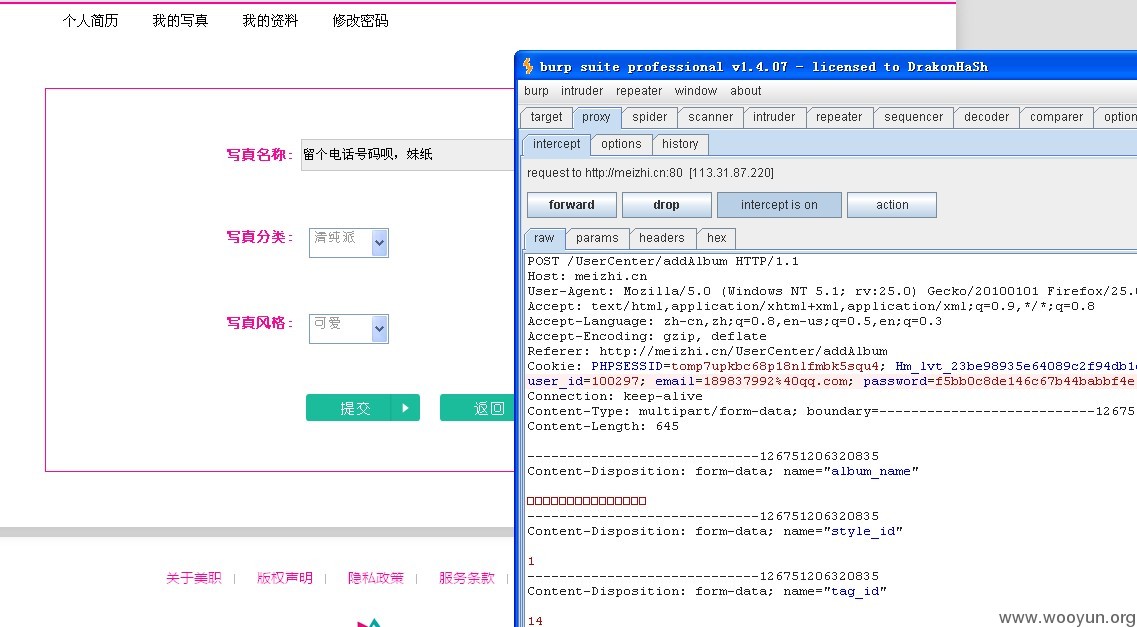Submit the form with 提交 button
Screen dimensions: 1137x627
coord(363,408)
